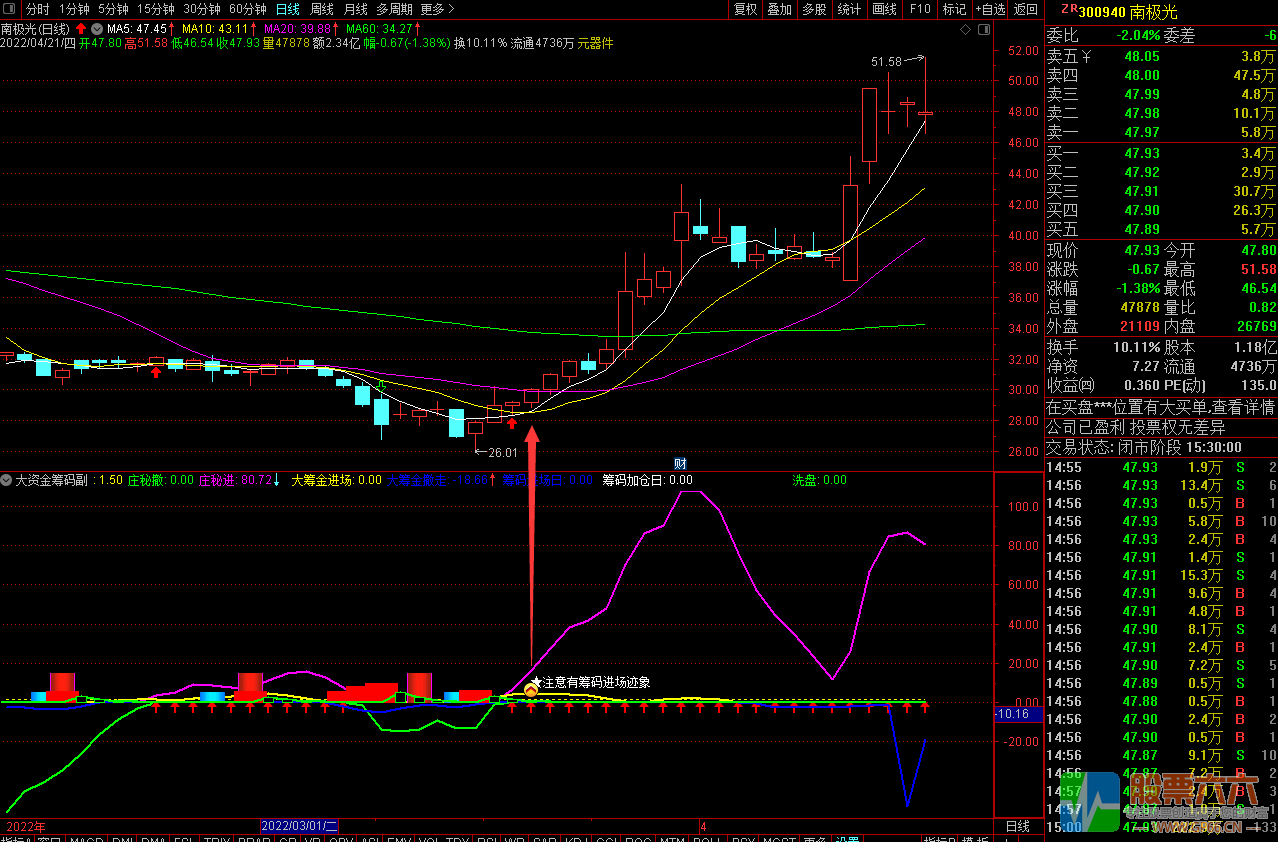Select the tick row with volume 9.6万
This screenshot has height=842, width=1278.
[1161, 593]
